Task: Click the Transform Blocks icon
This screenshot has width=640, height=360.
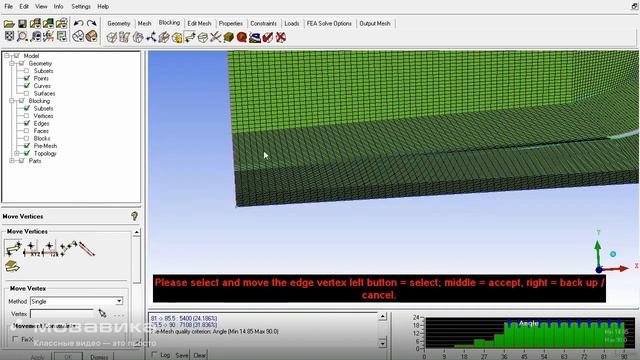Action: tap(203, 38)
